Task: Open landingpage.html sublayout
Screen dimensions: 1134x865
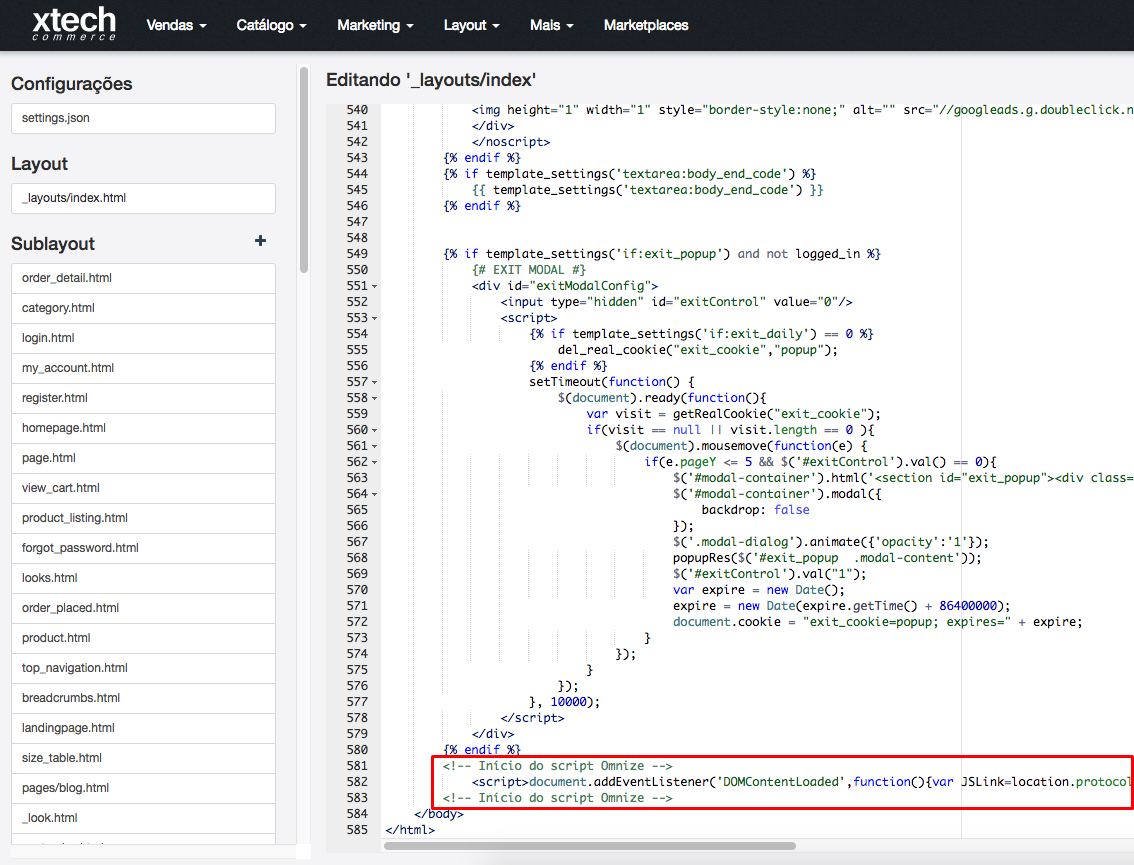Action: 143,728
